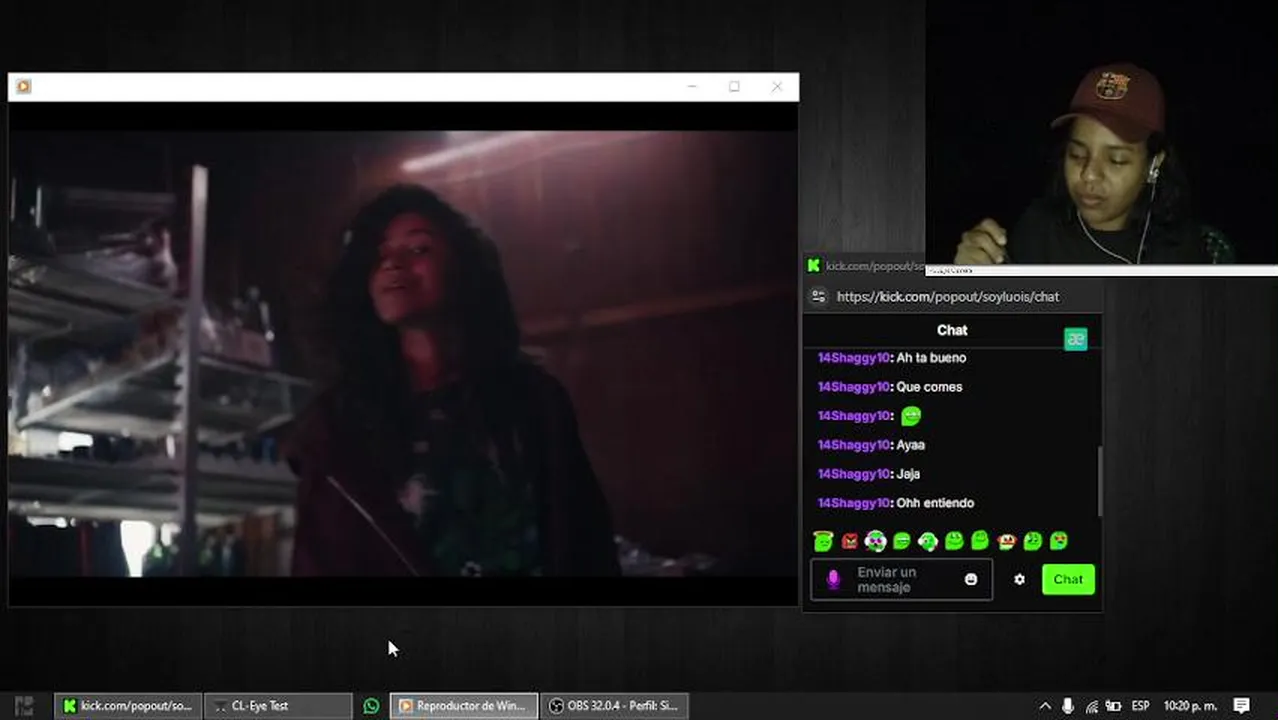Screen dimensions: 1278x720
Task: Open the 10:20 p. m. clock calendar
Action: (1189, 706)
